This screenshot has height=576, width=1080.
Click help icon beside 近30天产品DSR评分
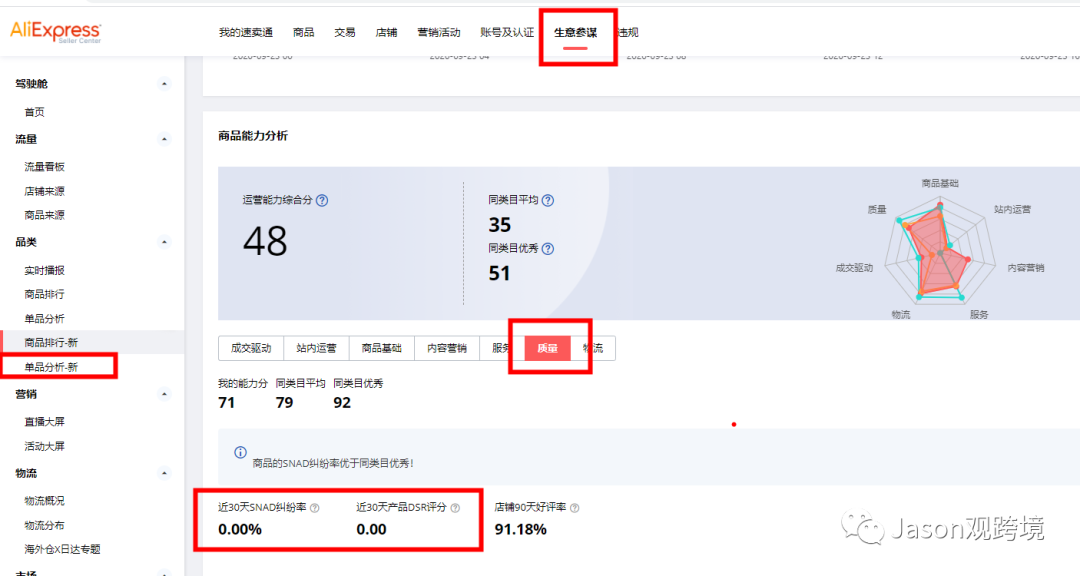pyautogui.click(x=455, y=508)
